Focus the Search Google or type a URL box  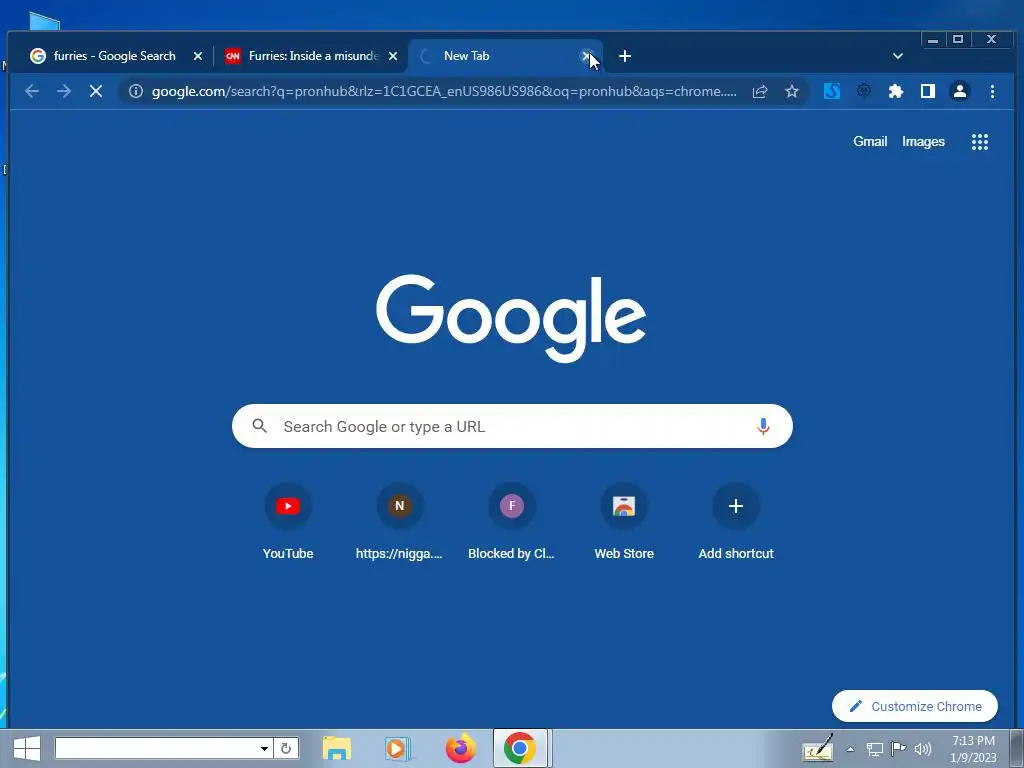point(513,426)
